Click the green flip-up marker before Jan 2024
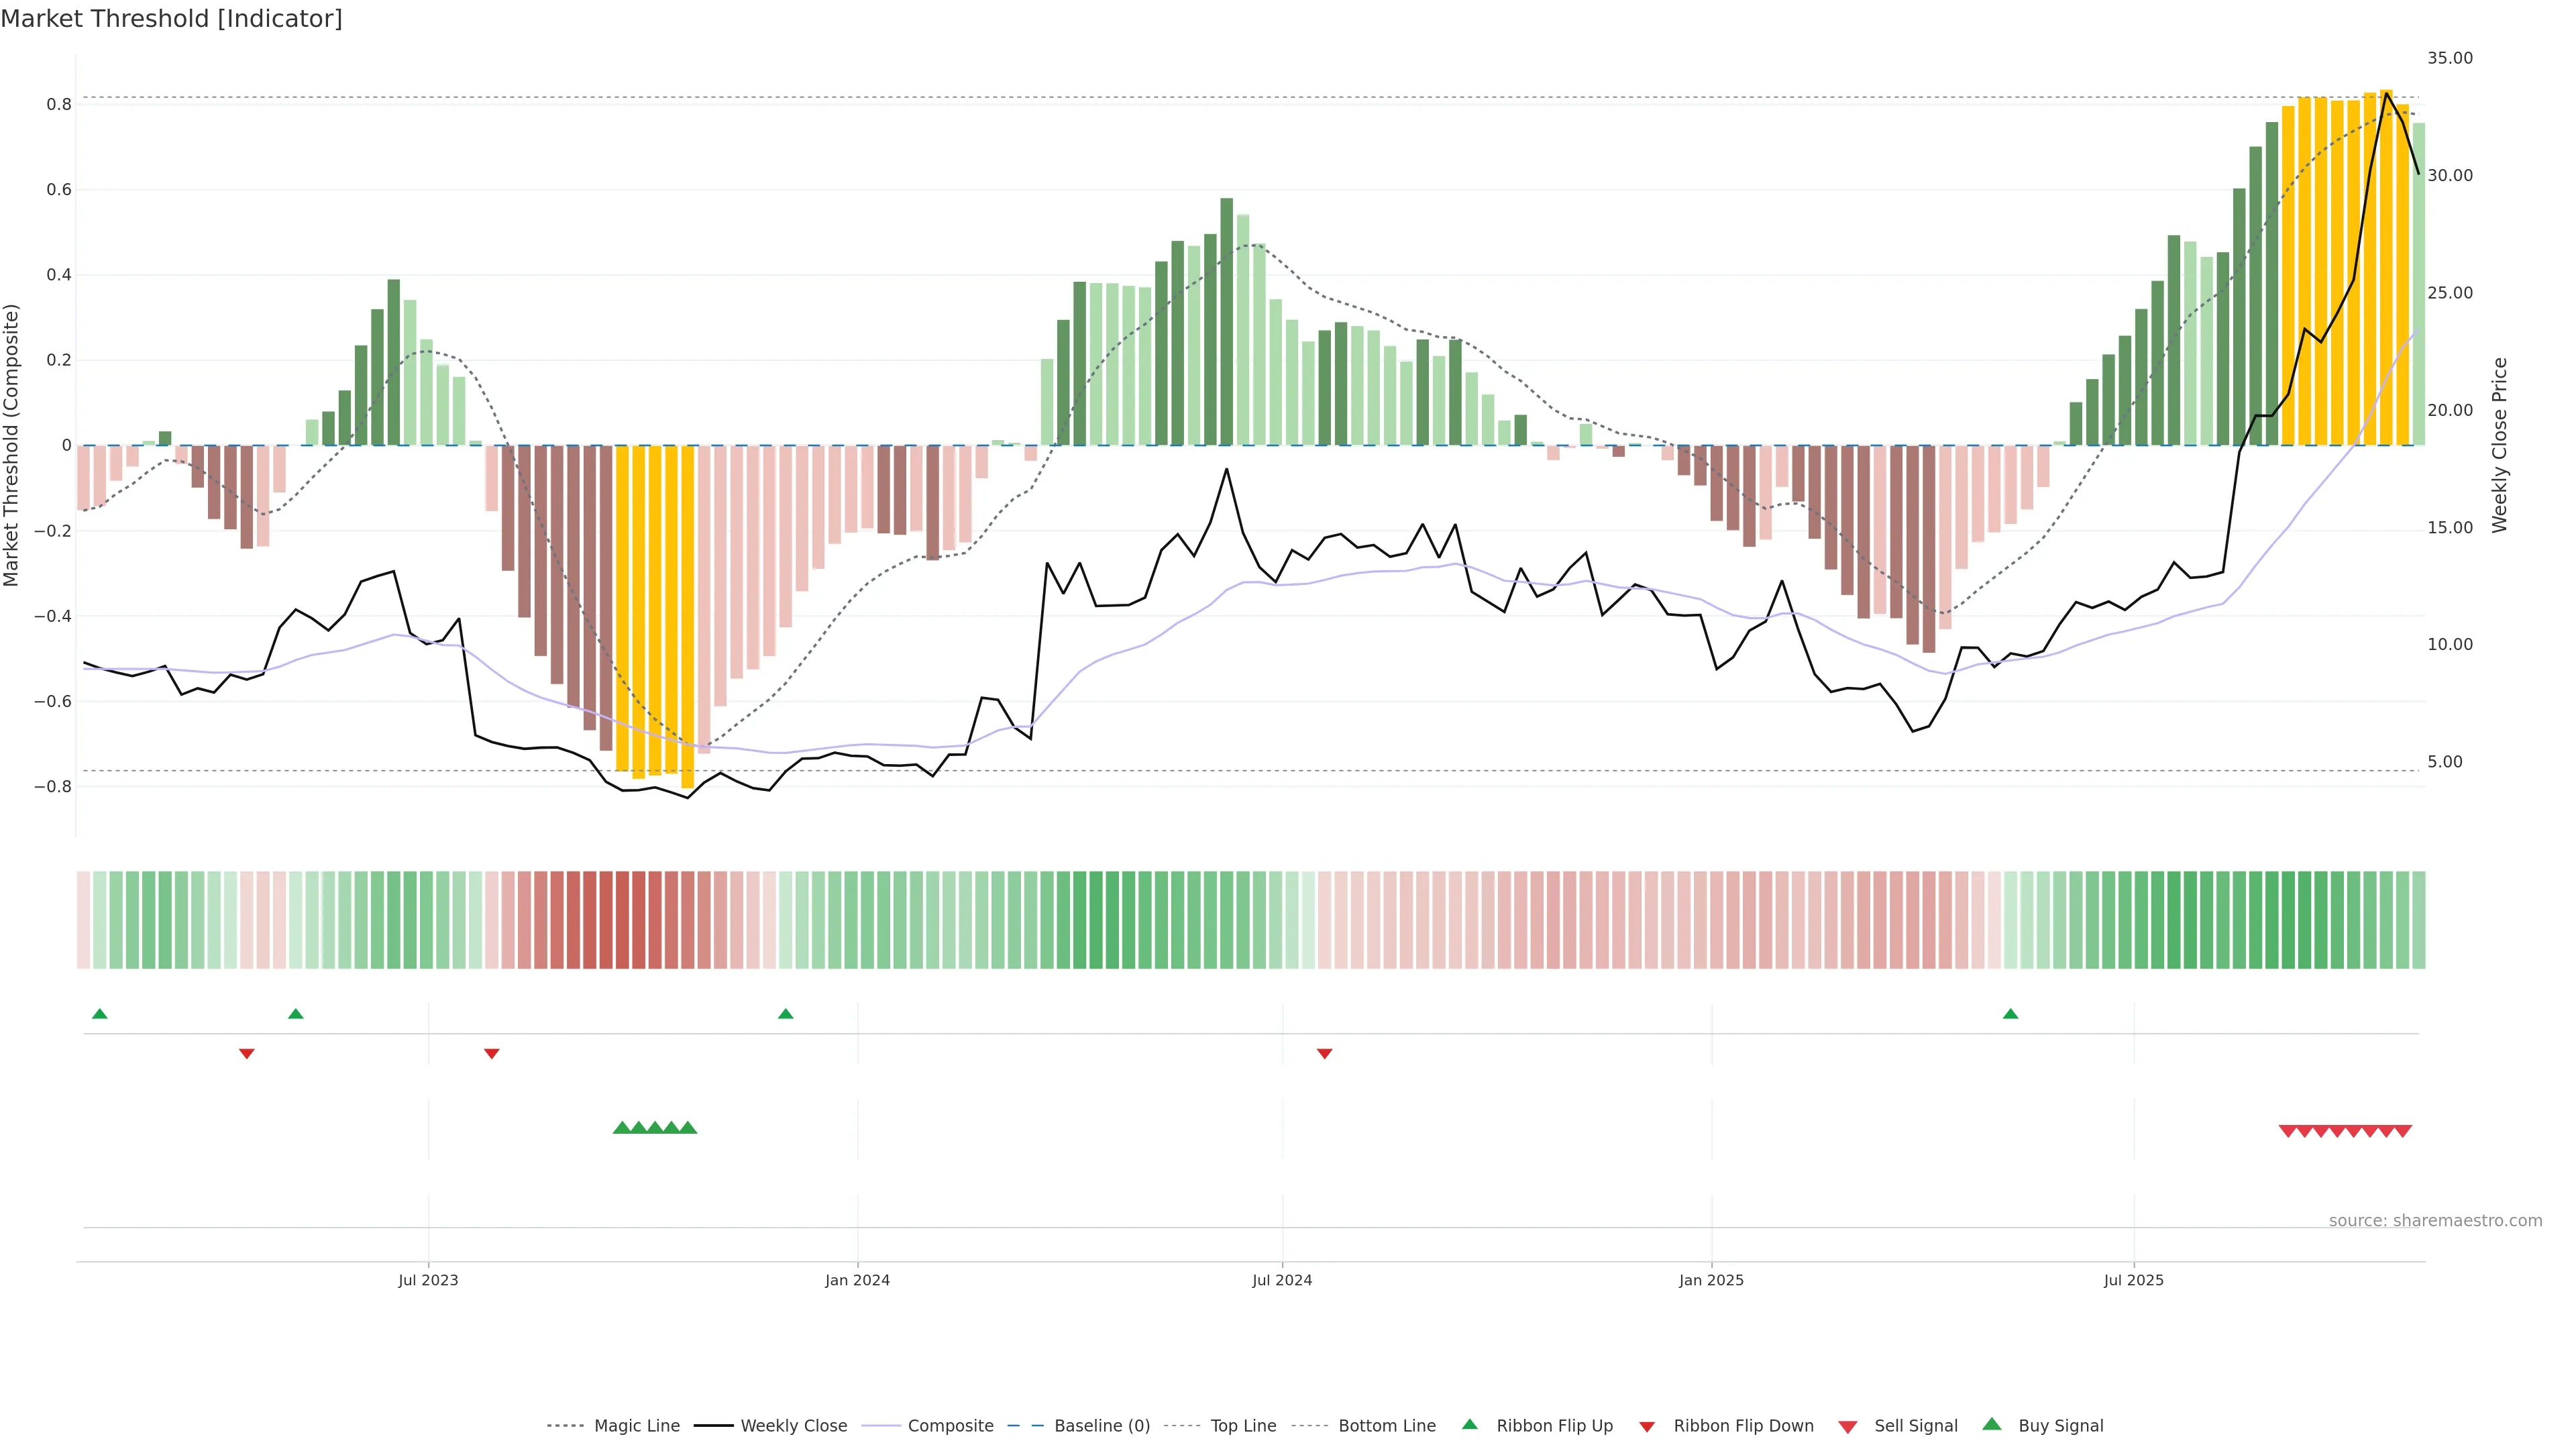 coord(785,1014)
